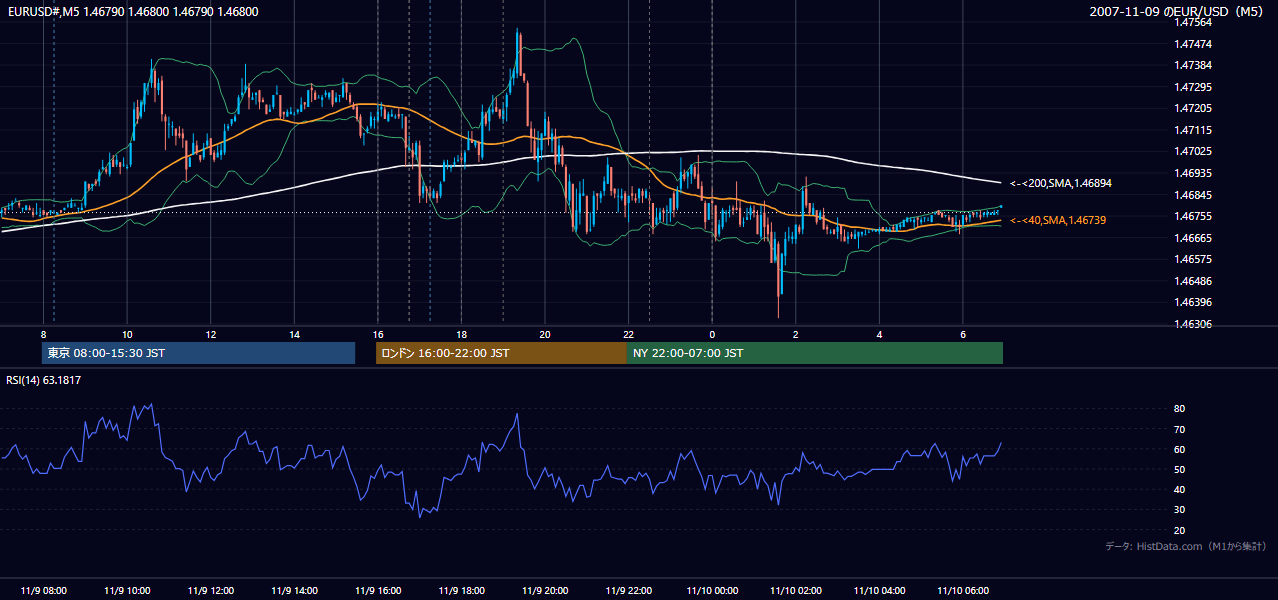
Task: Click the 1.46396 price axis label
Action: coord(1193,302)
